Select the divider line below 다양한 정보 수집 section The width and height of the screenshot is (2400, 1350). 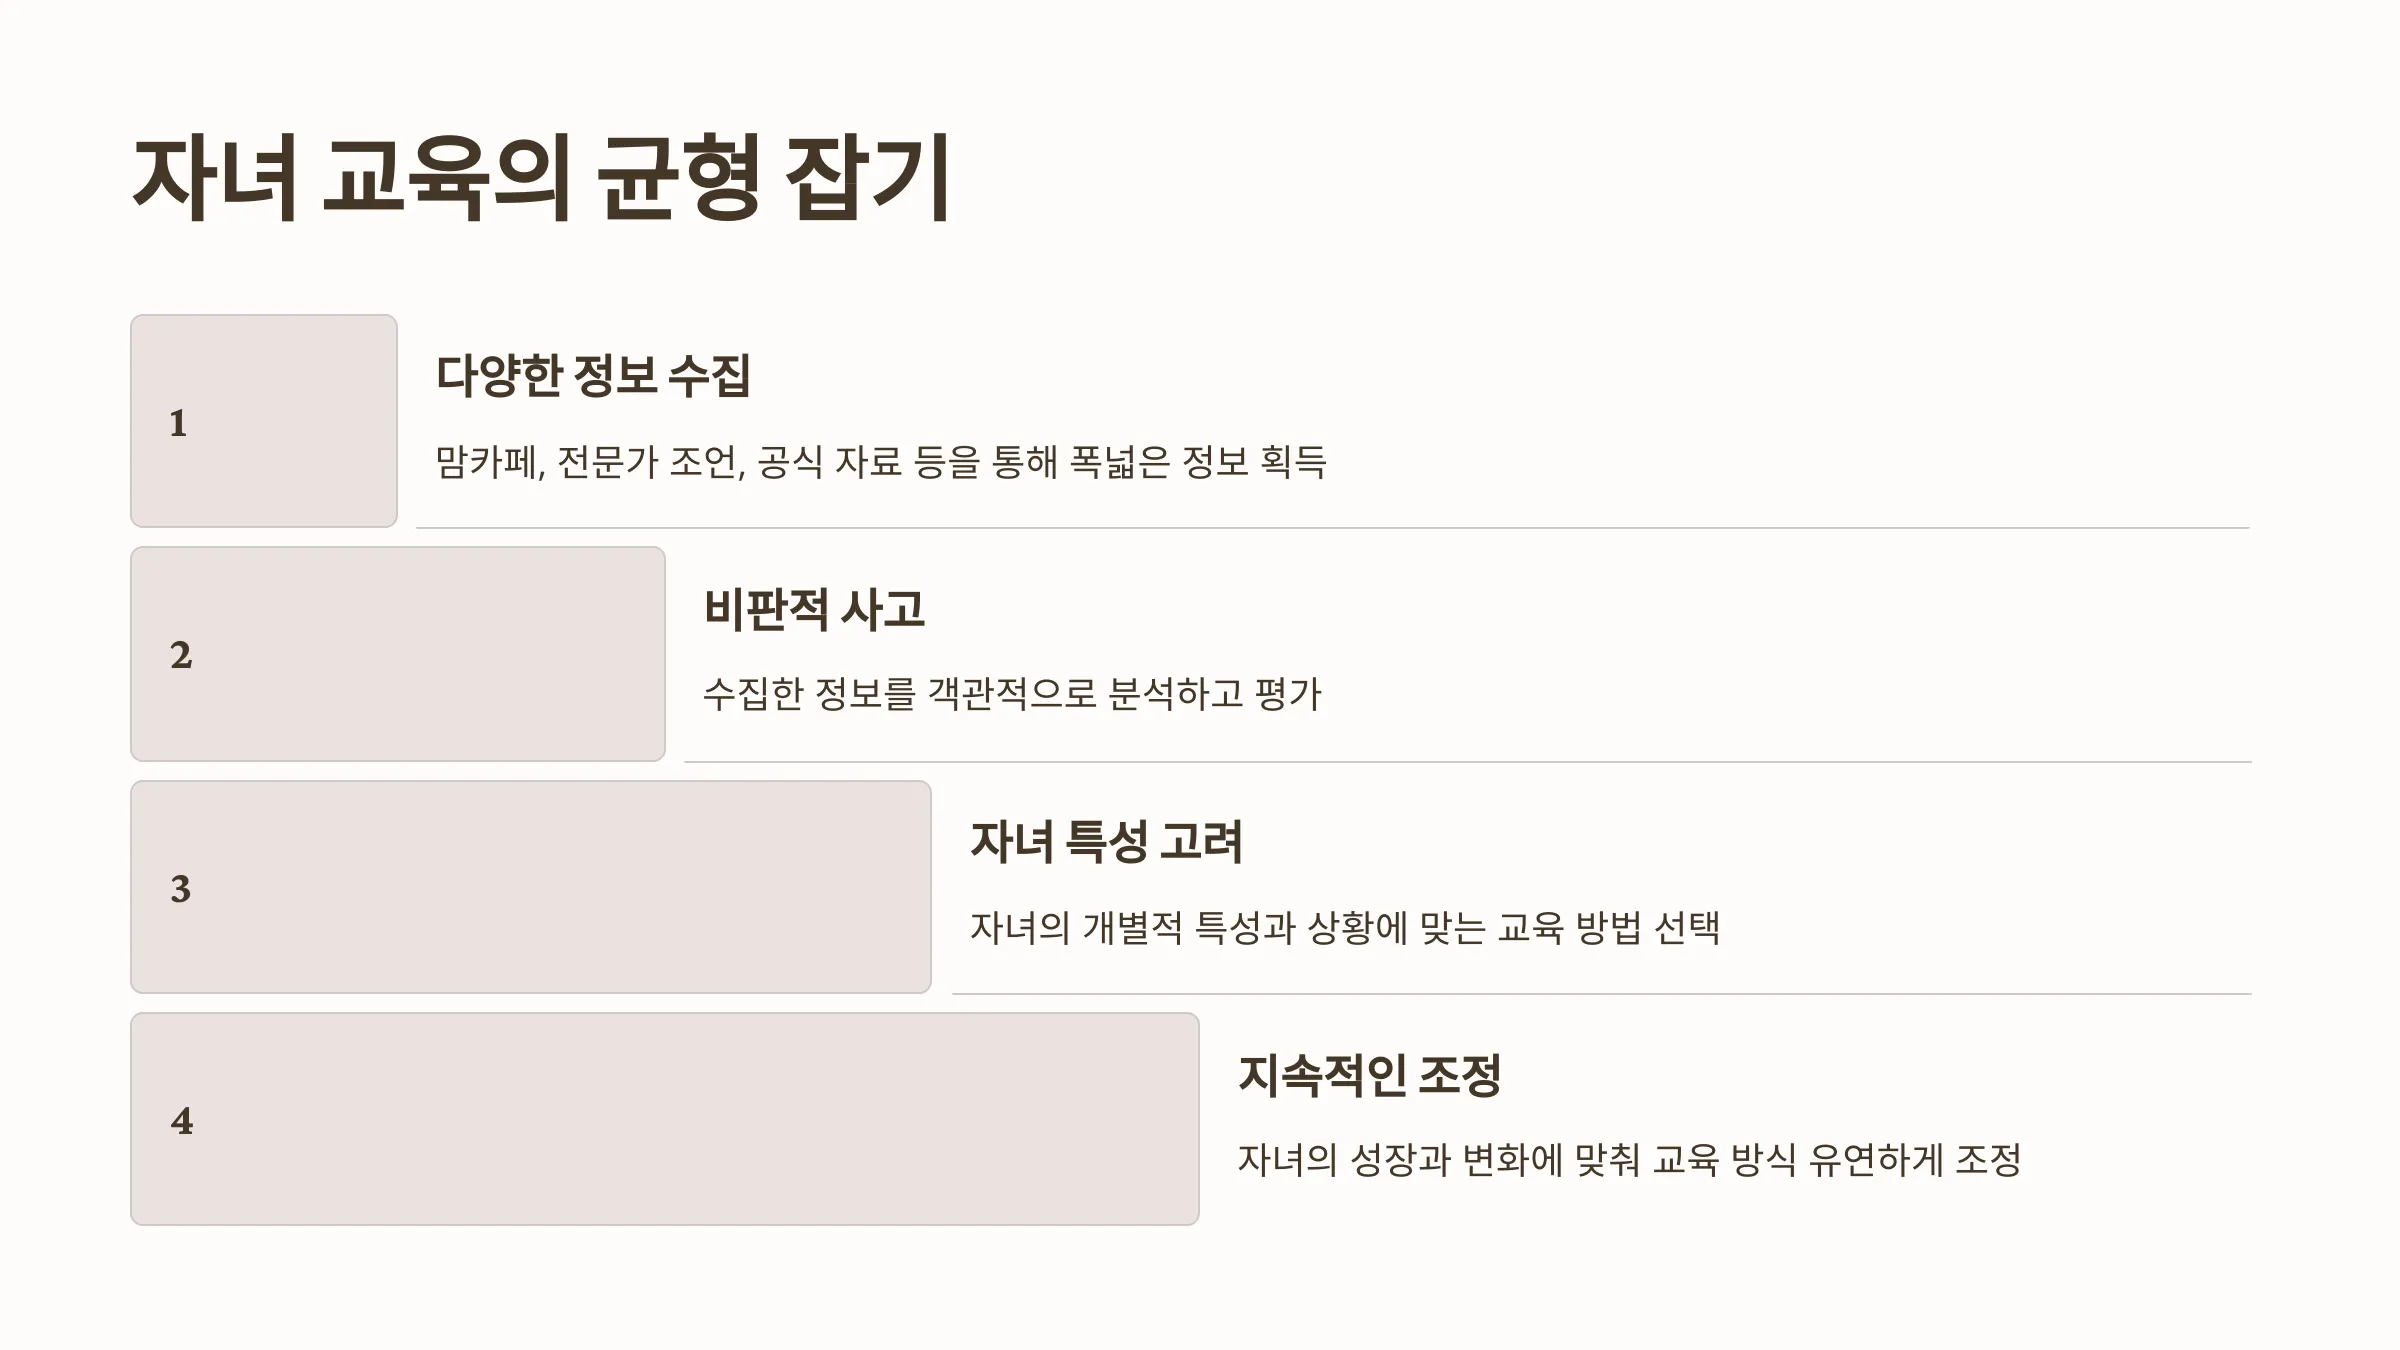[x=1333, y=528]
